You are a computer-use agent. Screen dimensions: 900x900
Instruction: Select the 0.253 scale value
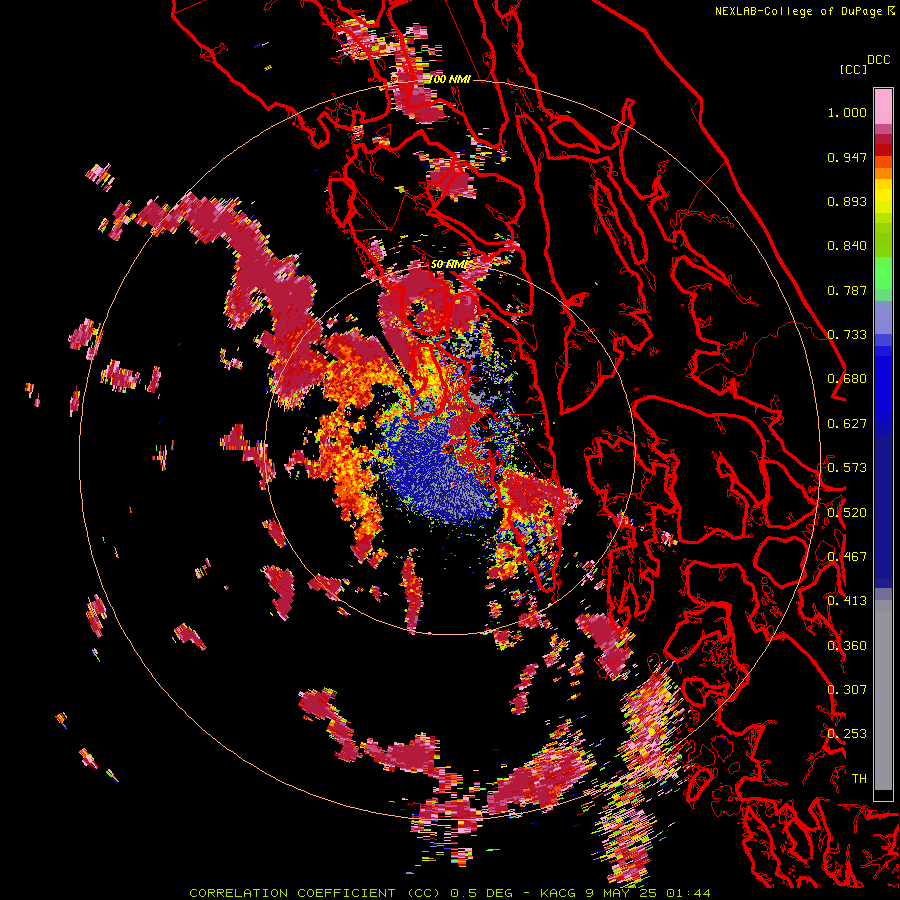click(x=847, y=734)
